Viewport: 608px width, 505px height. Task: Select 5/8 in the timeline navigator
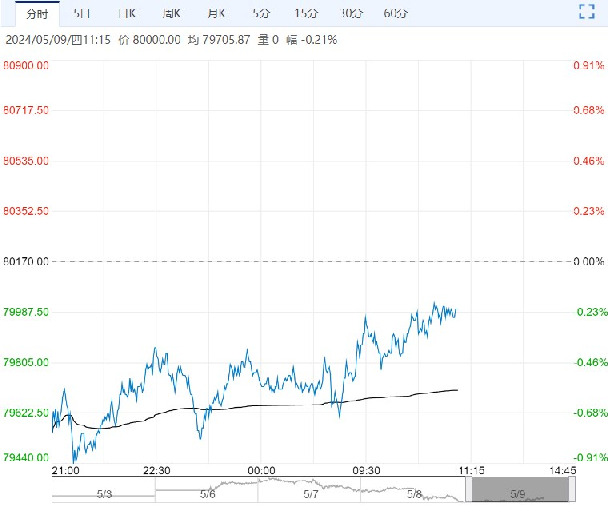coord(414,494)
